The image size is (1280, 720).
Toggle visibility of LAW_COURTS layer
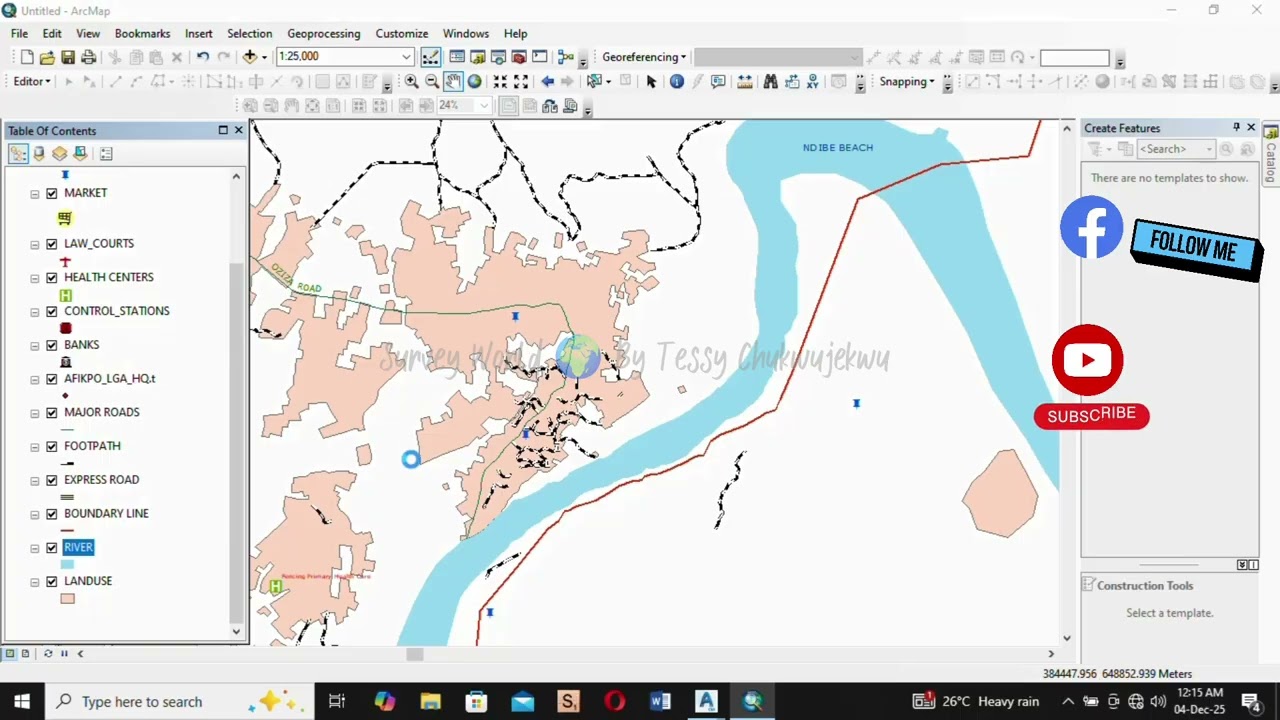pos(52,244)
